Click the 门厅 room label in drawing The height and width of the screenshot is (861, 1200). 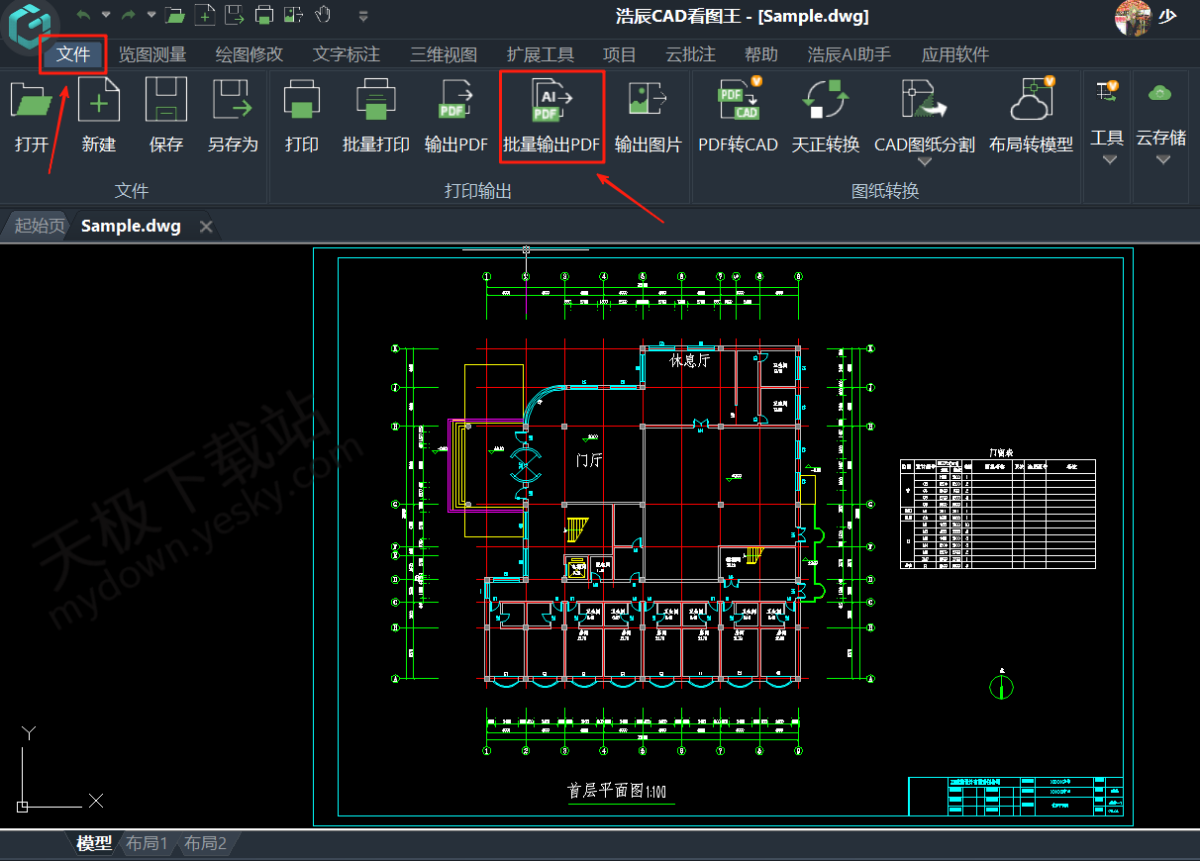pyautogui.click(x=589, y=460)
